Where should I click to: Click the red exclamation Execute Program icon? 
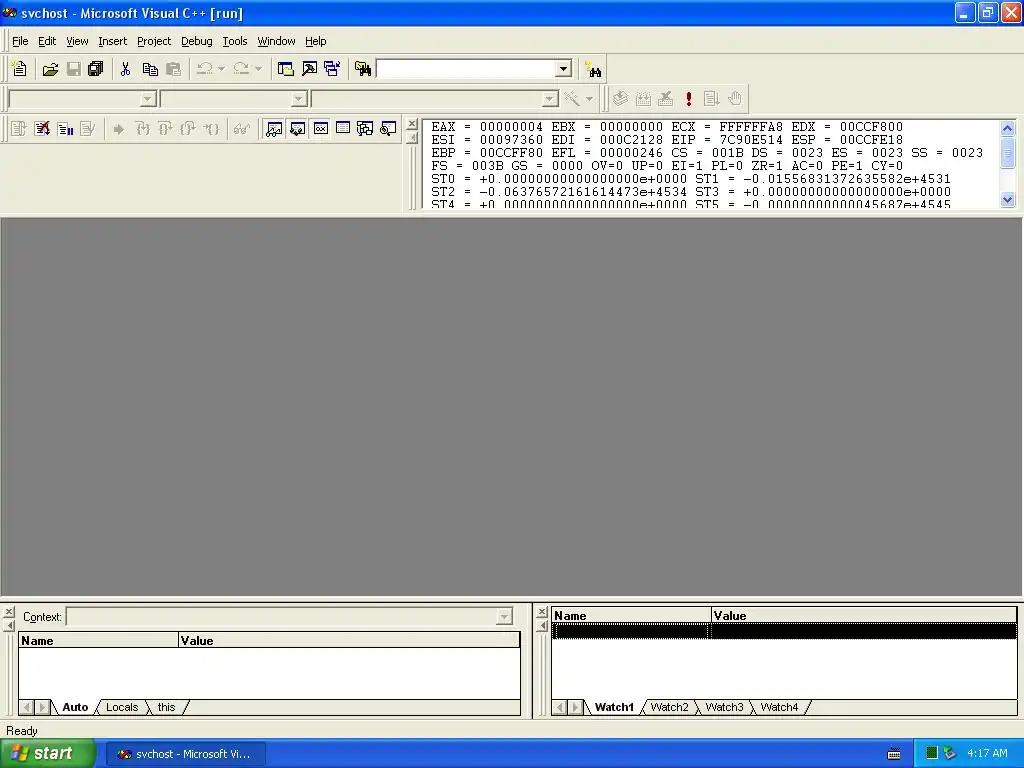688,99
